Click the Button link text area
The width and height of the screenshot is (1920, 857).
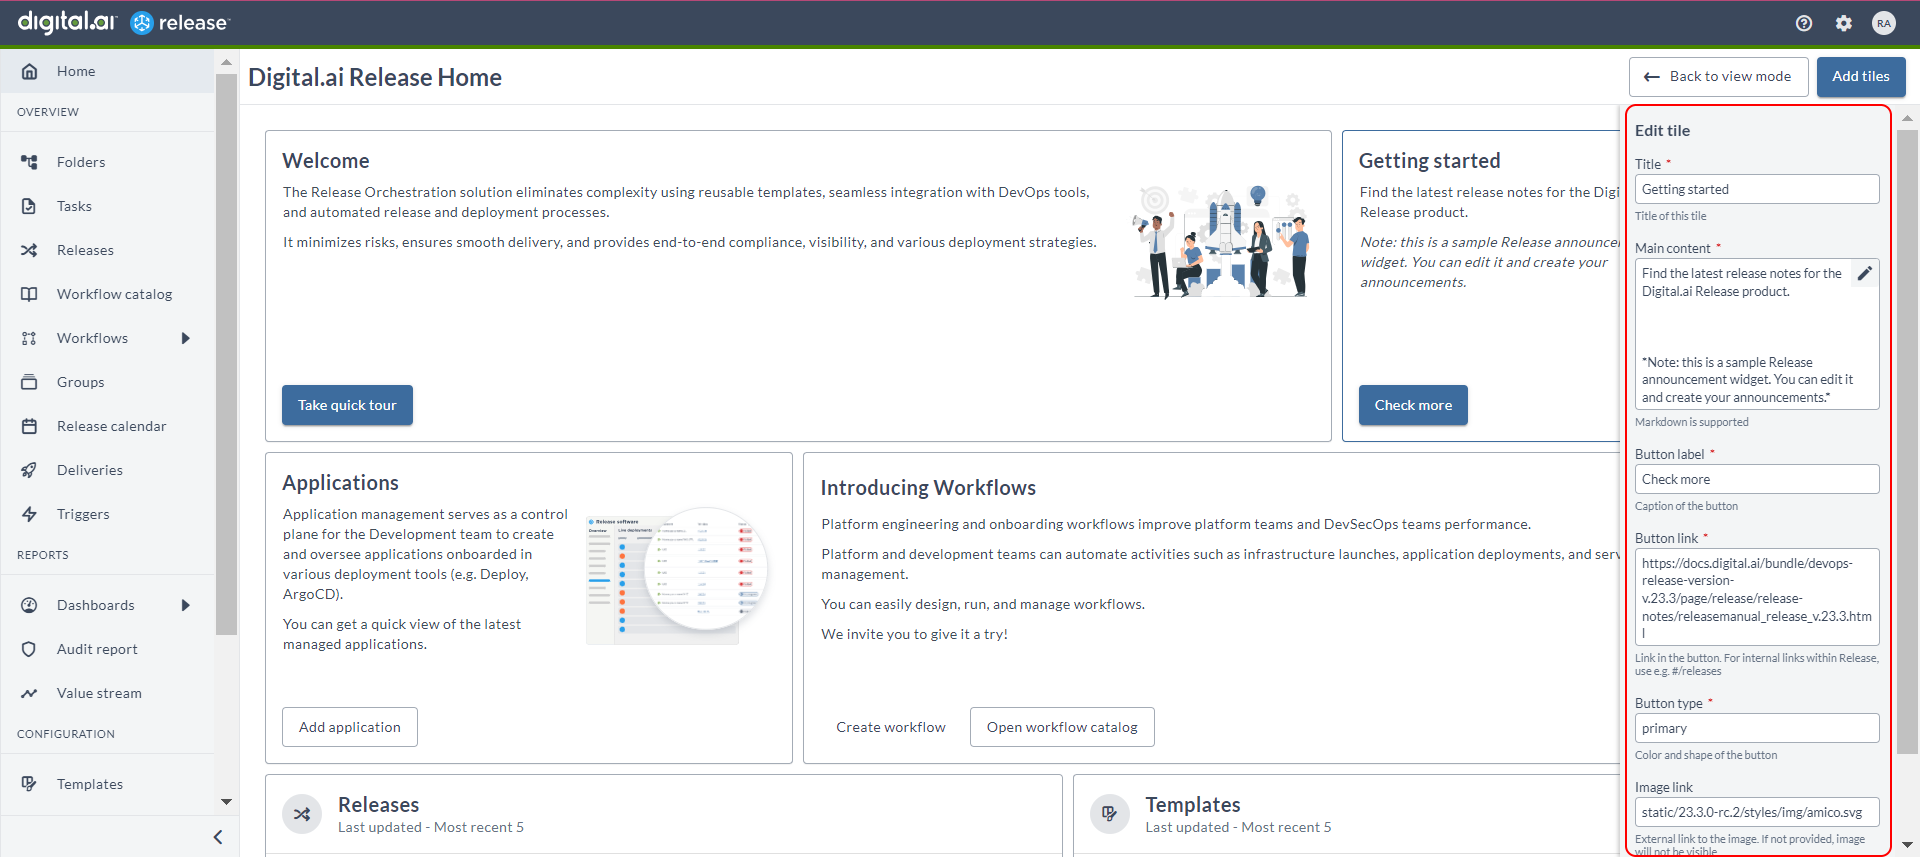tap(1757, 597)
